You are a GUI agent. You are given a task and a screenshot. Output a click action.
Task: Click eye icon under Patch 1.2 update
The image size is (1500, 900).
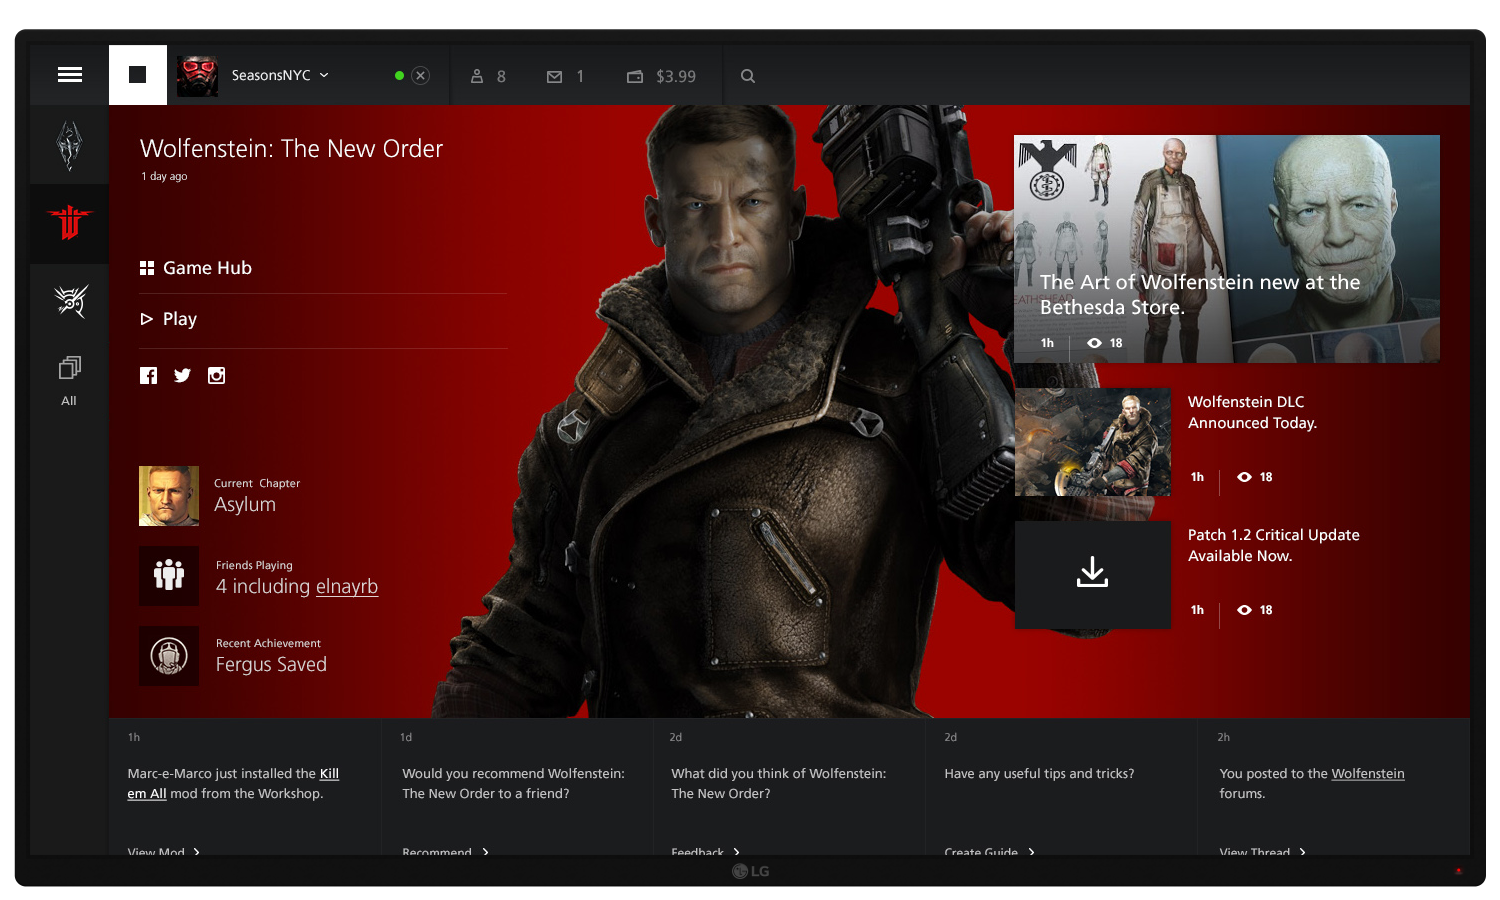(x=1244, y=610)
